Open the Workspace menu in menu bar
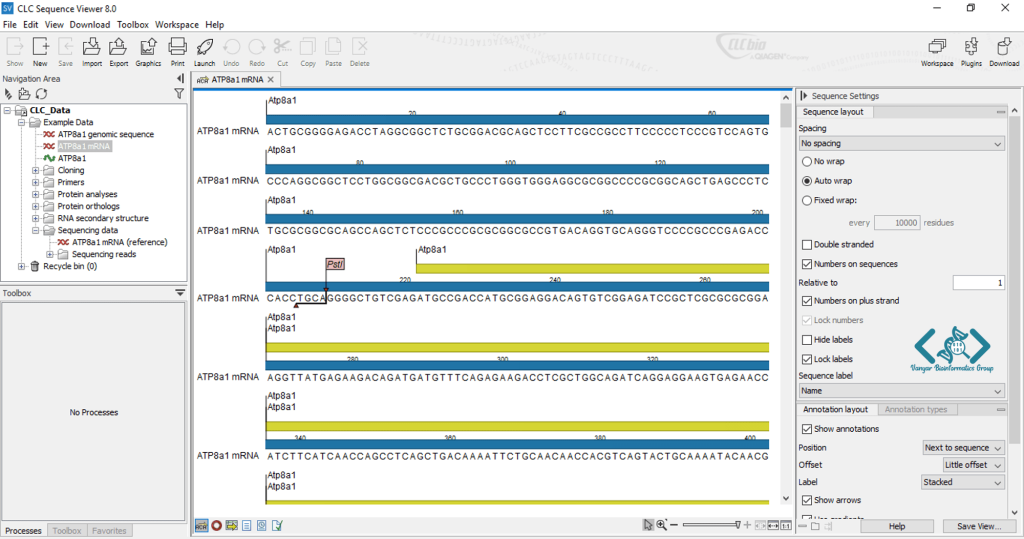1024x539 pixels. pyautogui.click(x=176, y=24)
